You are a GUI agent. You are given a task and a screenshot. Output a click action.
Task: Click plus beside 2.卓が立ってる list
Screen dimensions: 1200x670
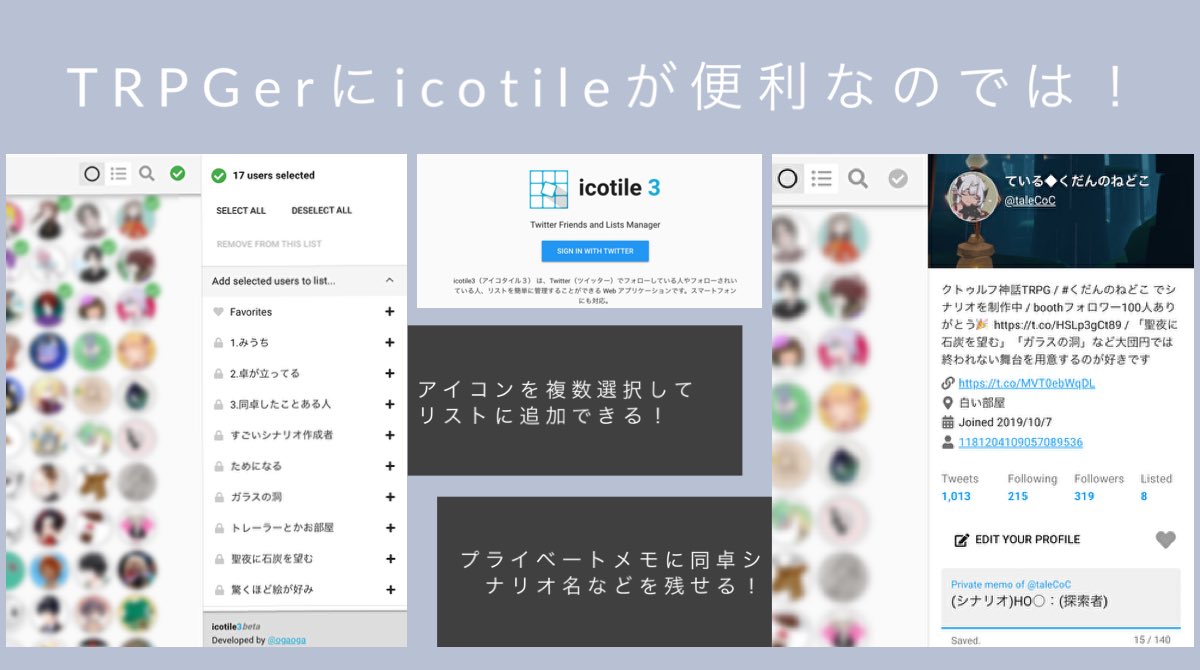click(389, 374)
